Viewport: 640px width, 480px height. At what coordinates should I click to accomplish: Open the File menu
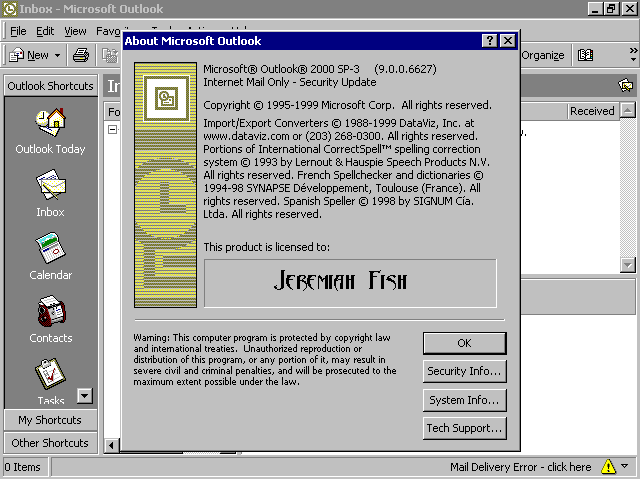(18, 31)
